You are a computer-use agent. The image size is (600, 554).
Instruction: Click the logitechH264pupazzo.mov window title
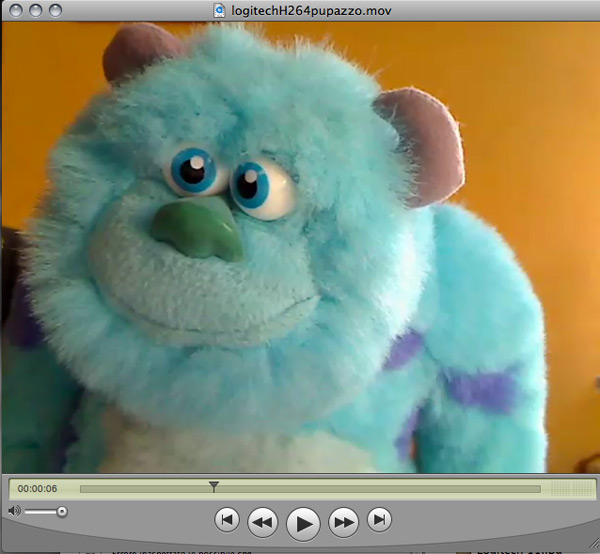(x=311, y=11)
